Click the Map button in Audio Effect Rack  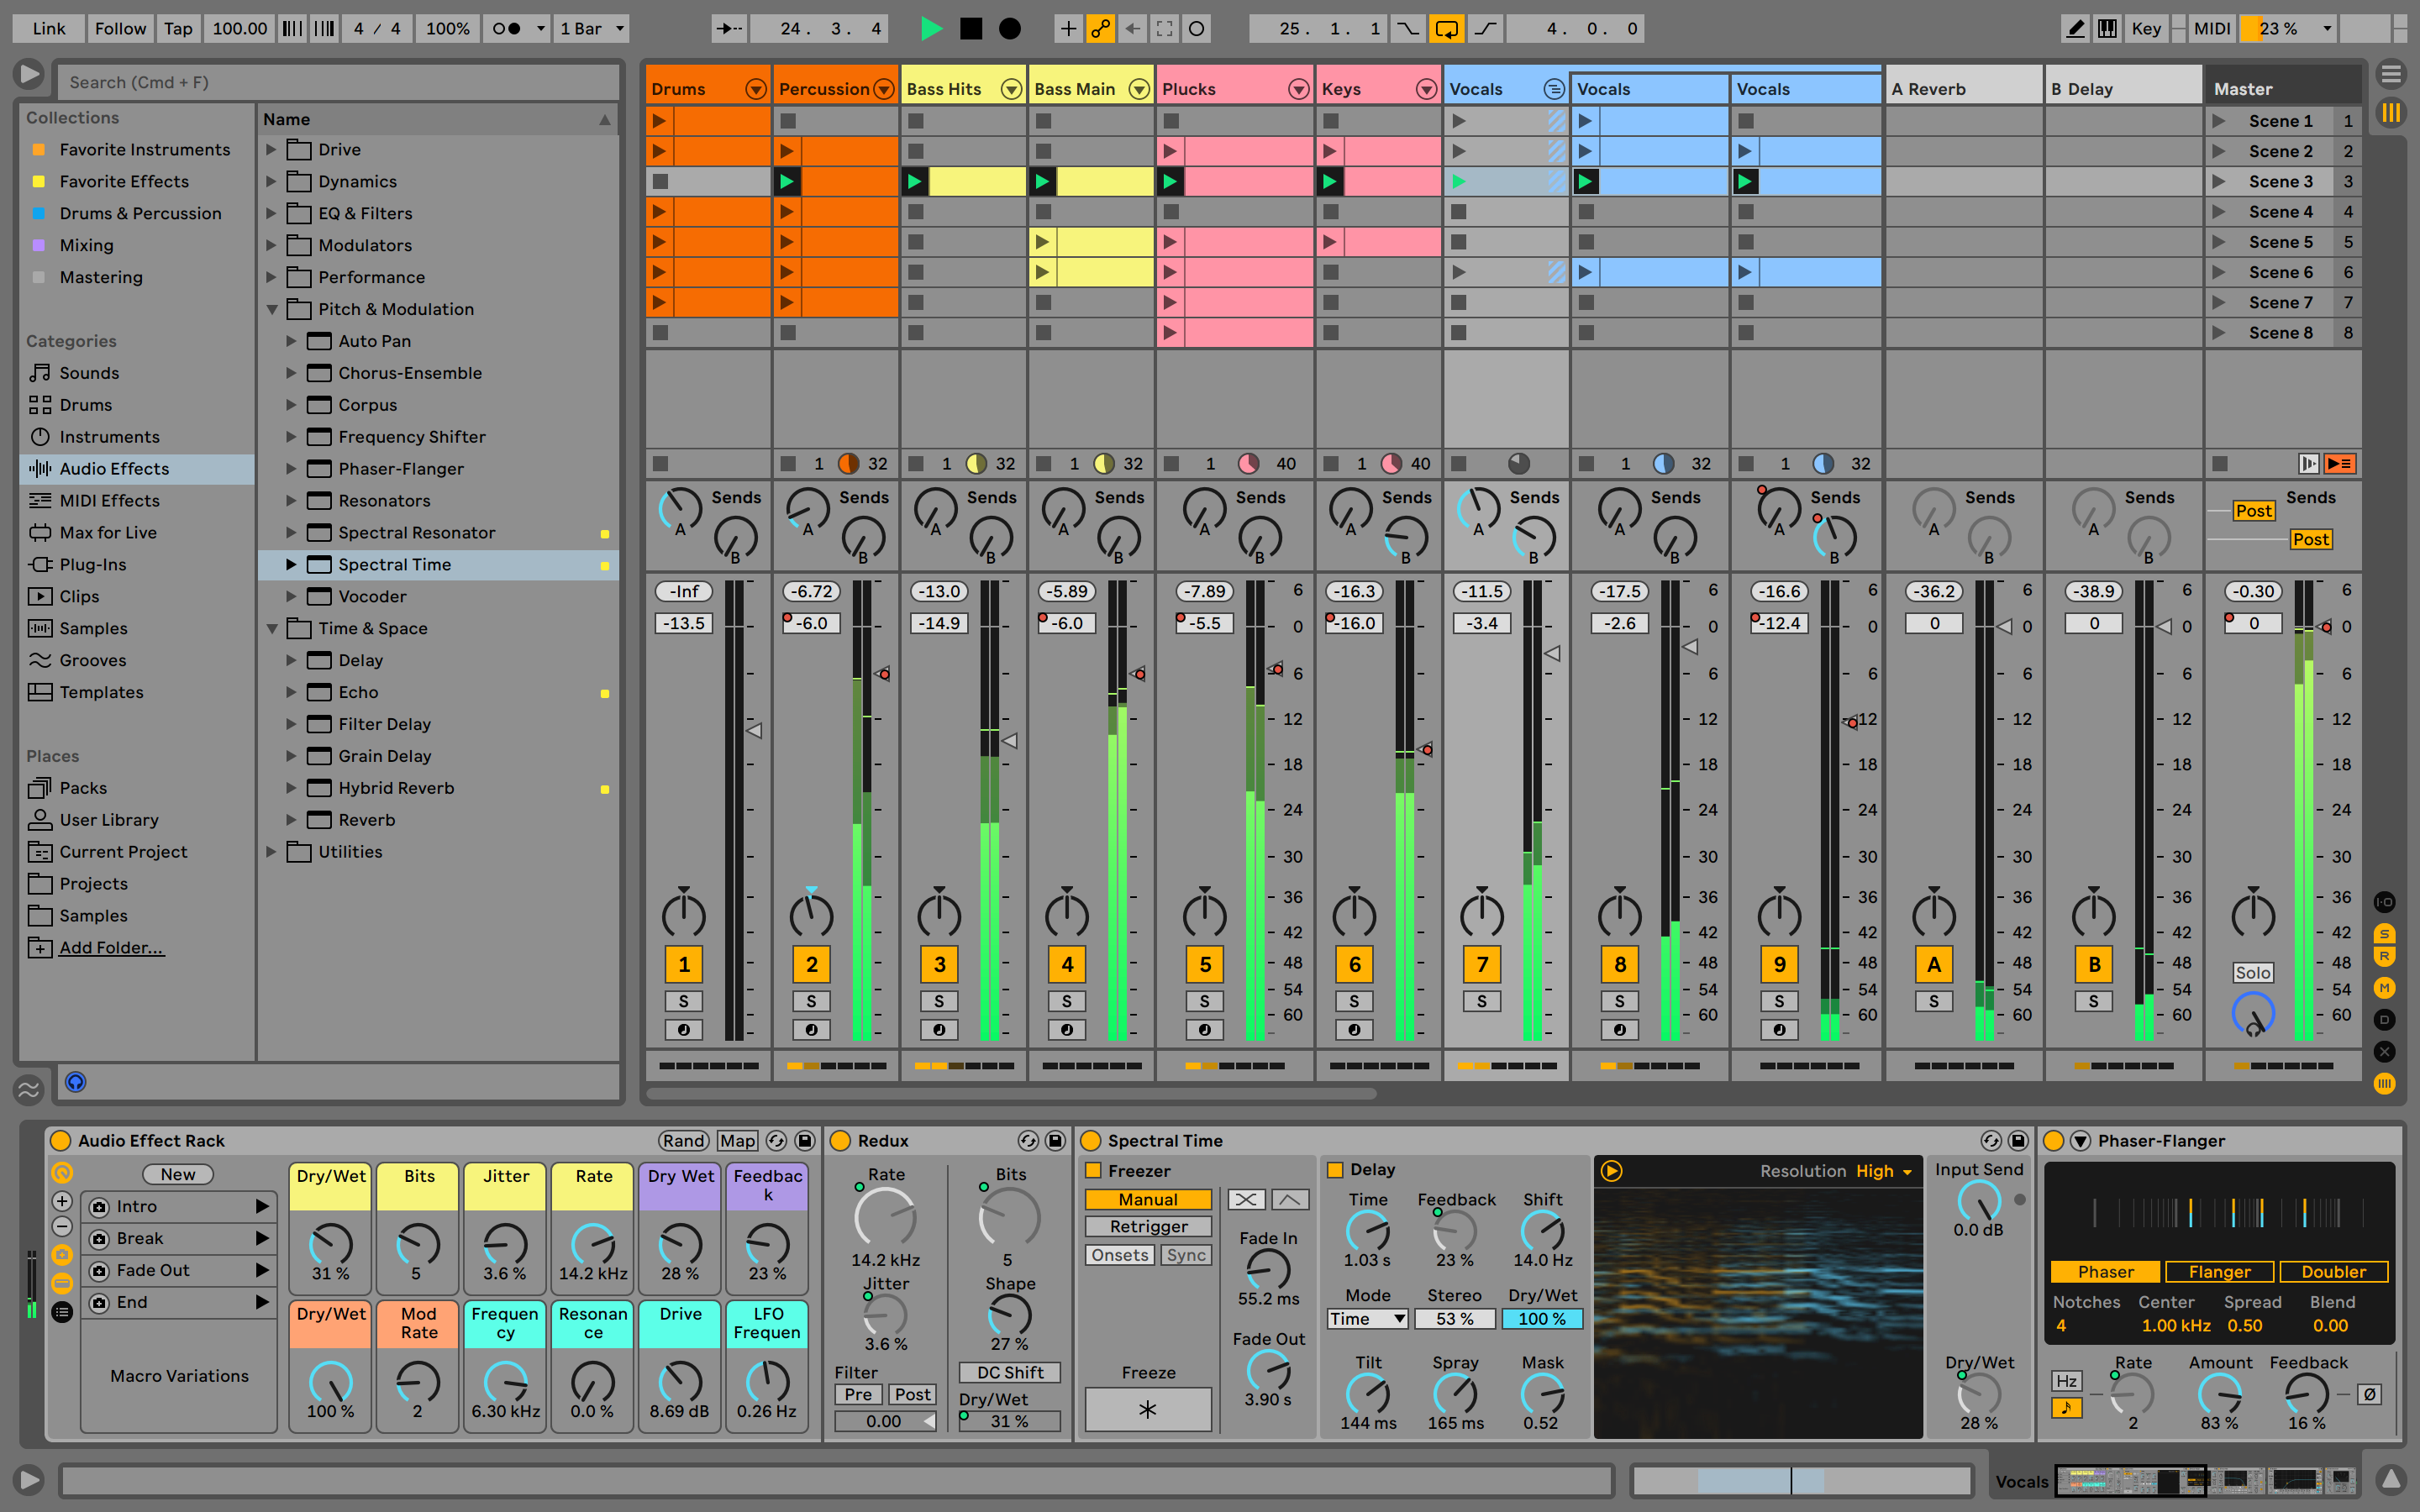[x=735, y=1141]
